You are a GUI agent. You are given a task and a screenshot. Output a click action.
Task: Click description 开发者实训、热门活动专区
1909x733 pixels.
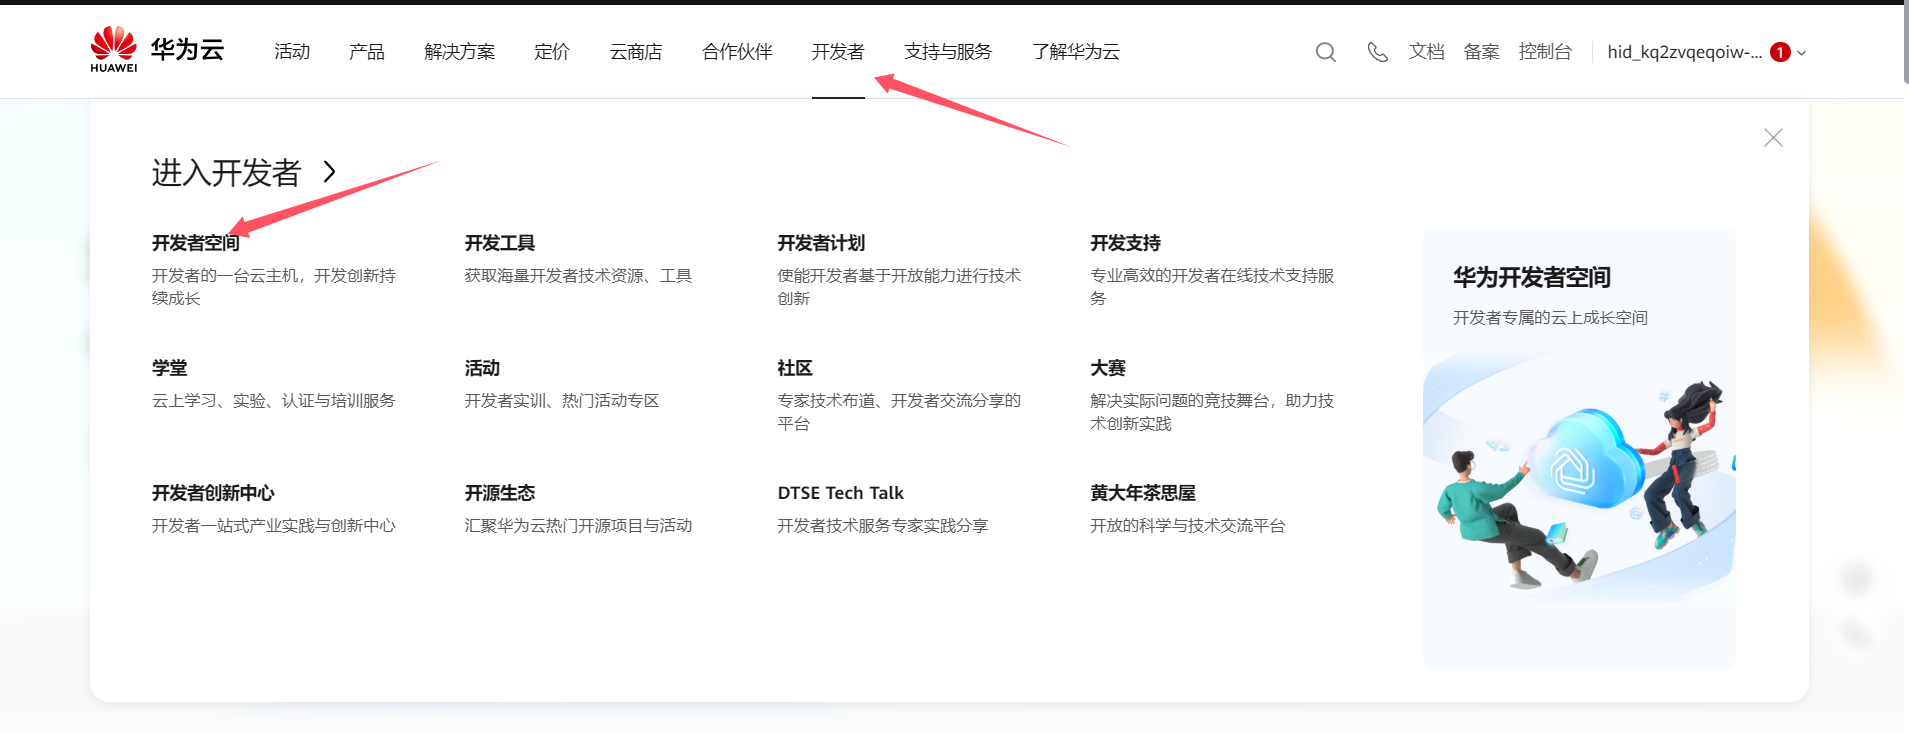coord(562,401)
